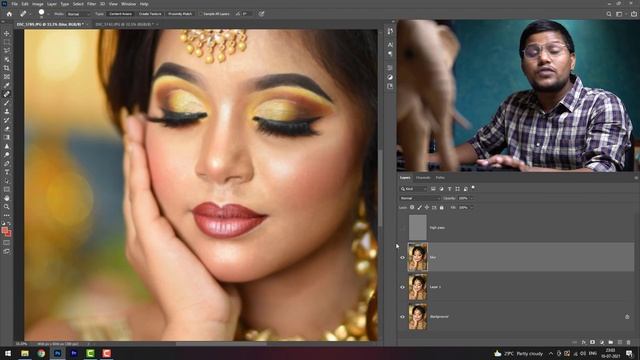Open the Kind filter dropdown
640x360 pixels.
[x=413, y=189]
